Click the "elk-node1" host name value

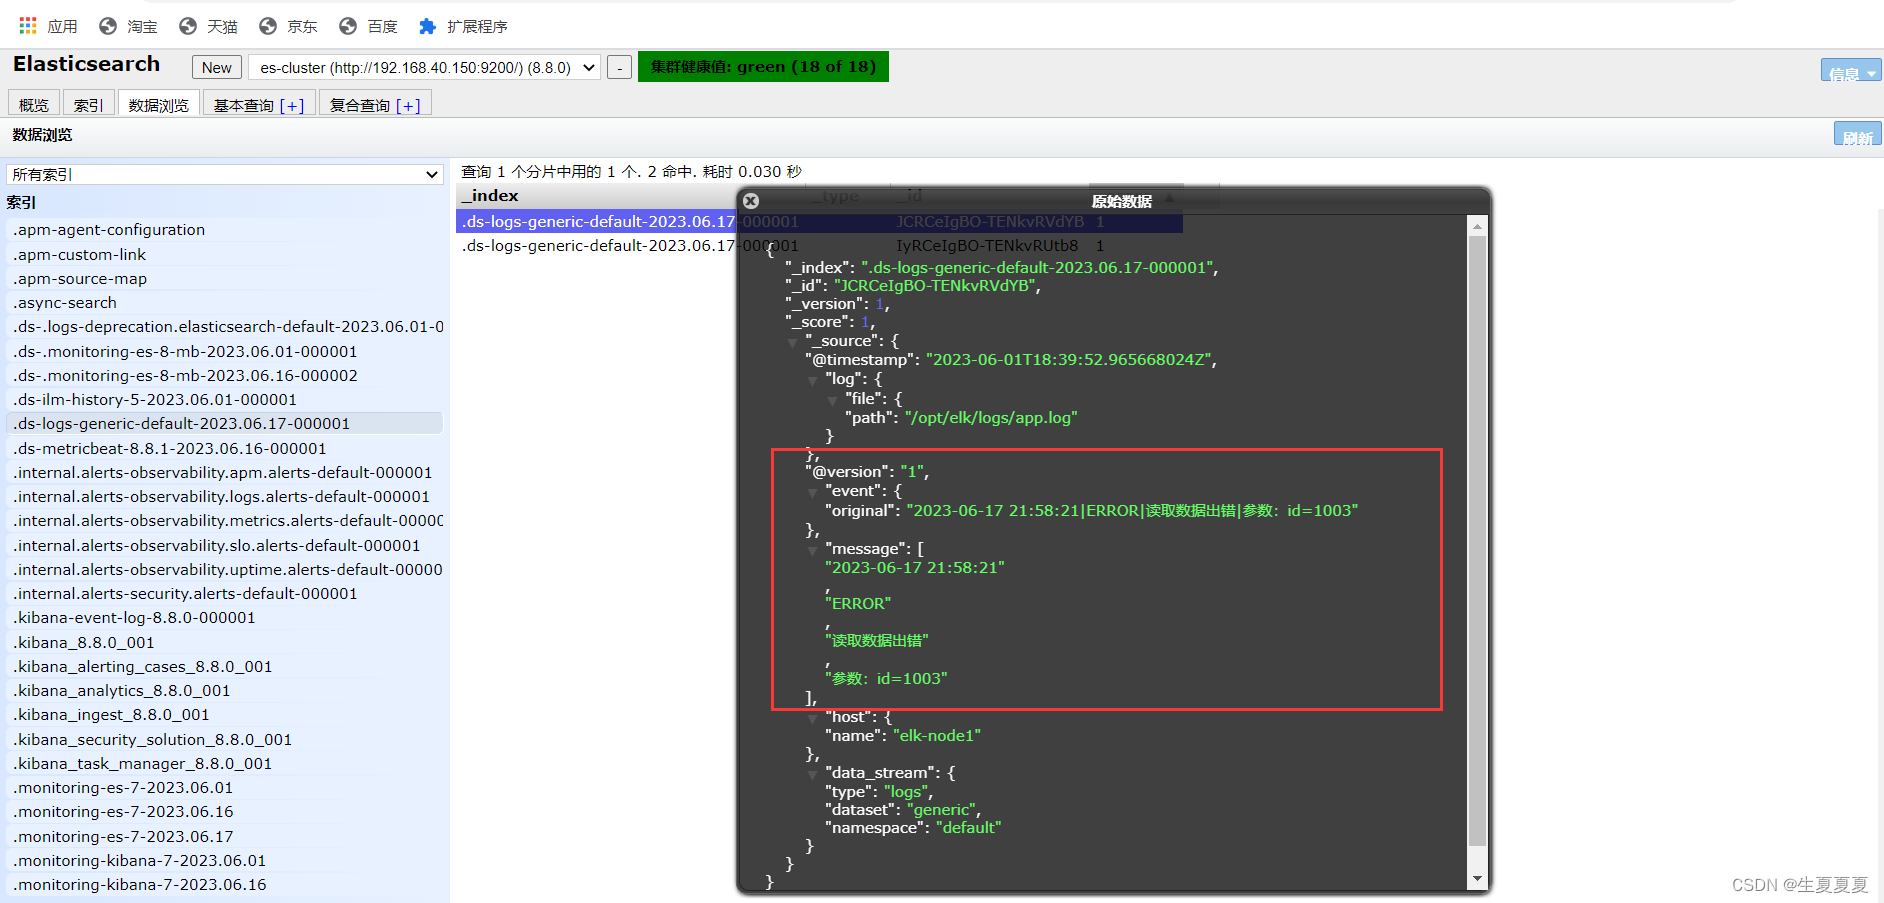pyautogui.click(x=936, y=735)
